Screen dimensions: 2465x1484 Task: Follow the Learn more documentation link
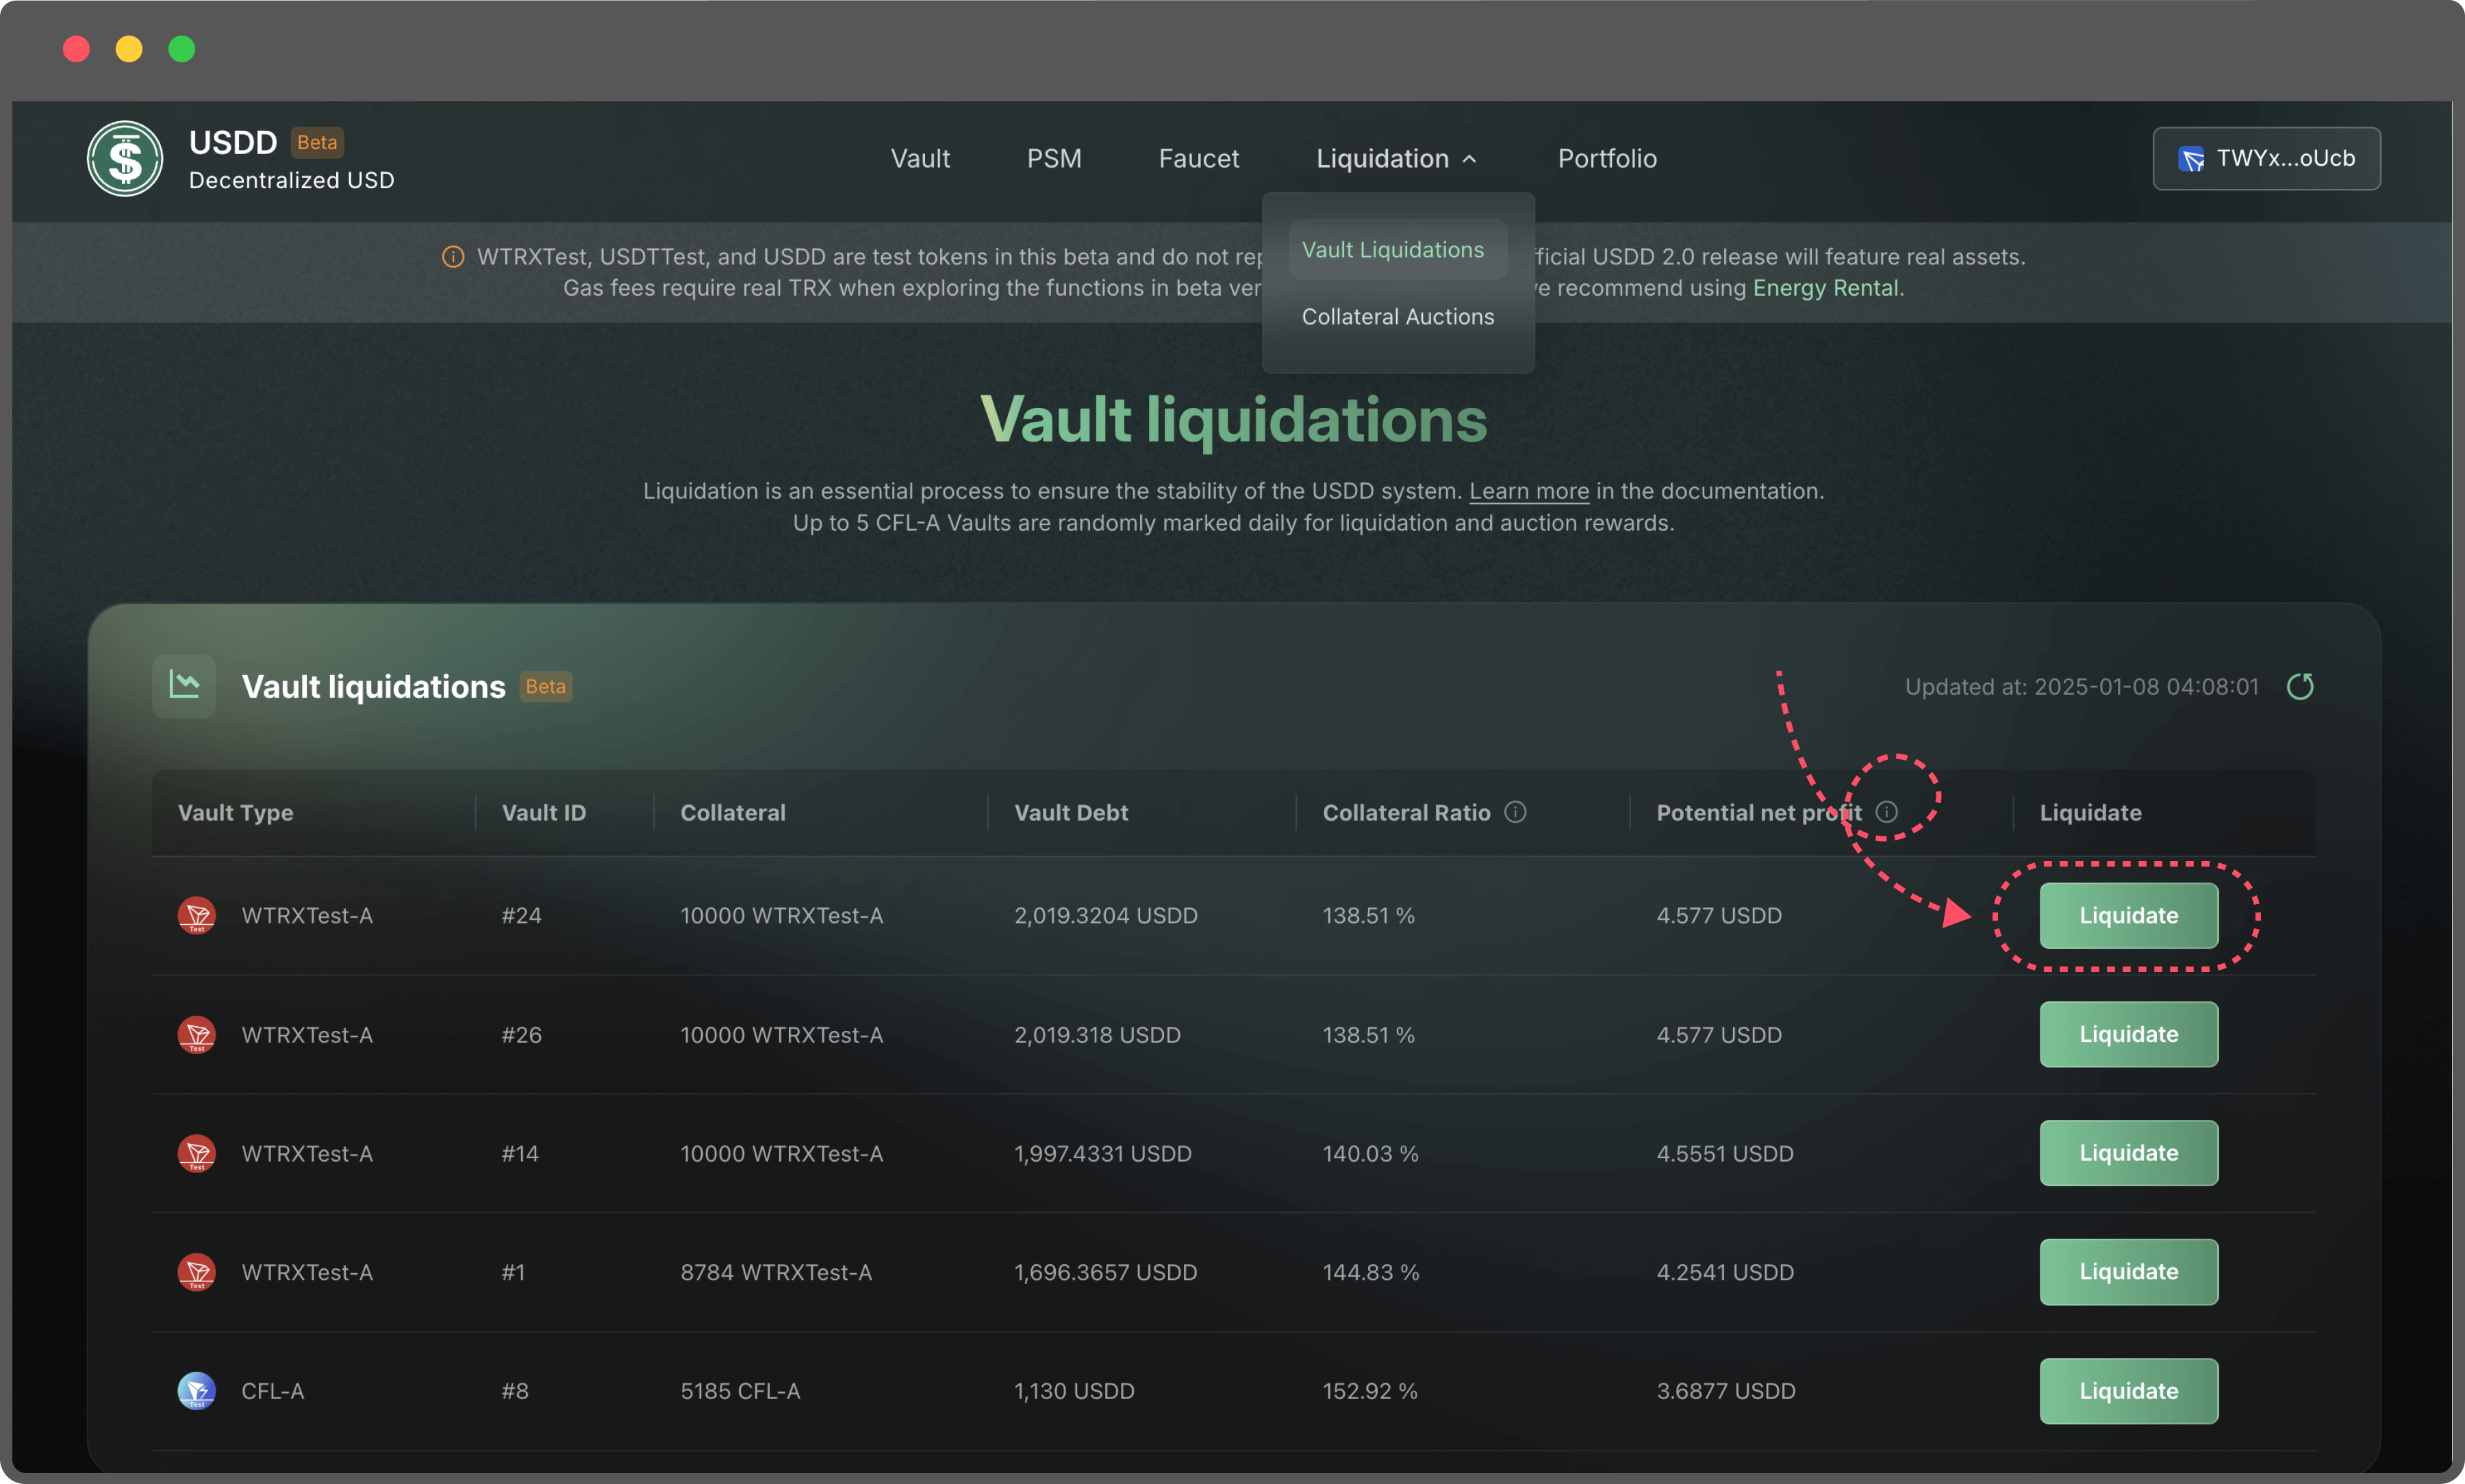click(x=1528, y=491)
